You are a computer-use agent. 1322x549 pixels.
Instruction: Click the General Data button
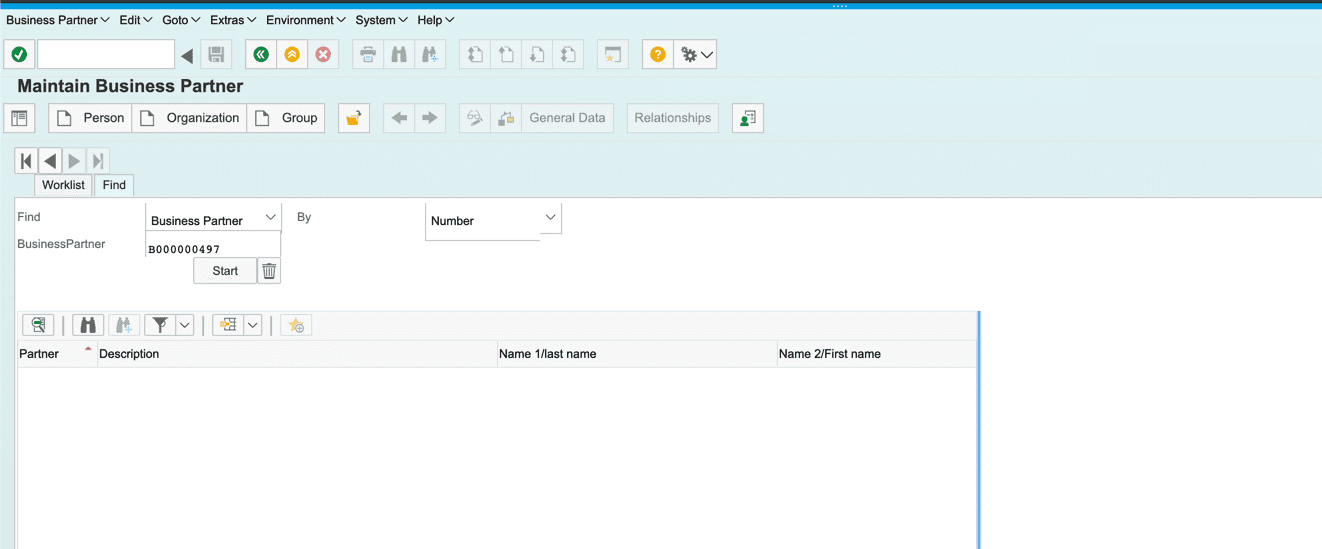point(567,118)
